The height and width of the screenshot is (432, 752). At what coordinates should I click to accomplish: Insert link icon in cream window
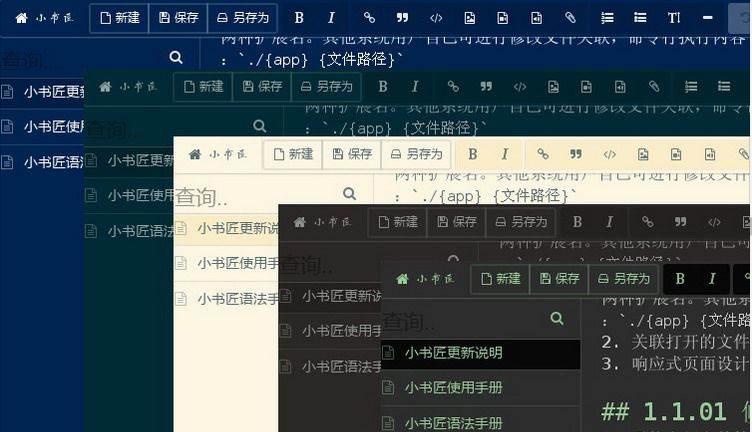[x=542, y=154]
